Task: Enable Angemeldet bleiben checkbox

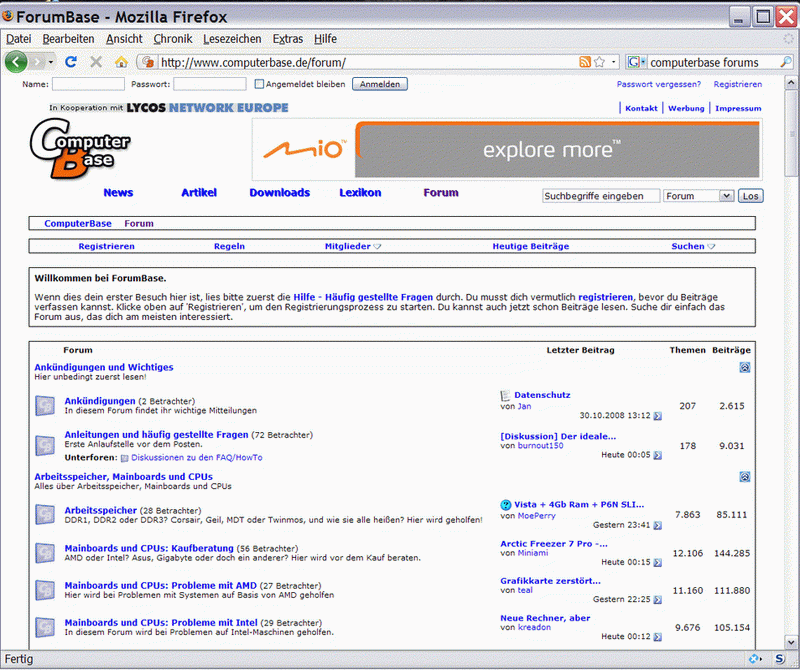Action: (259, 84)
